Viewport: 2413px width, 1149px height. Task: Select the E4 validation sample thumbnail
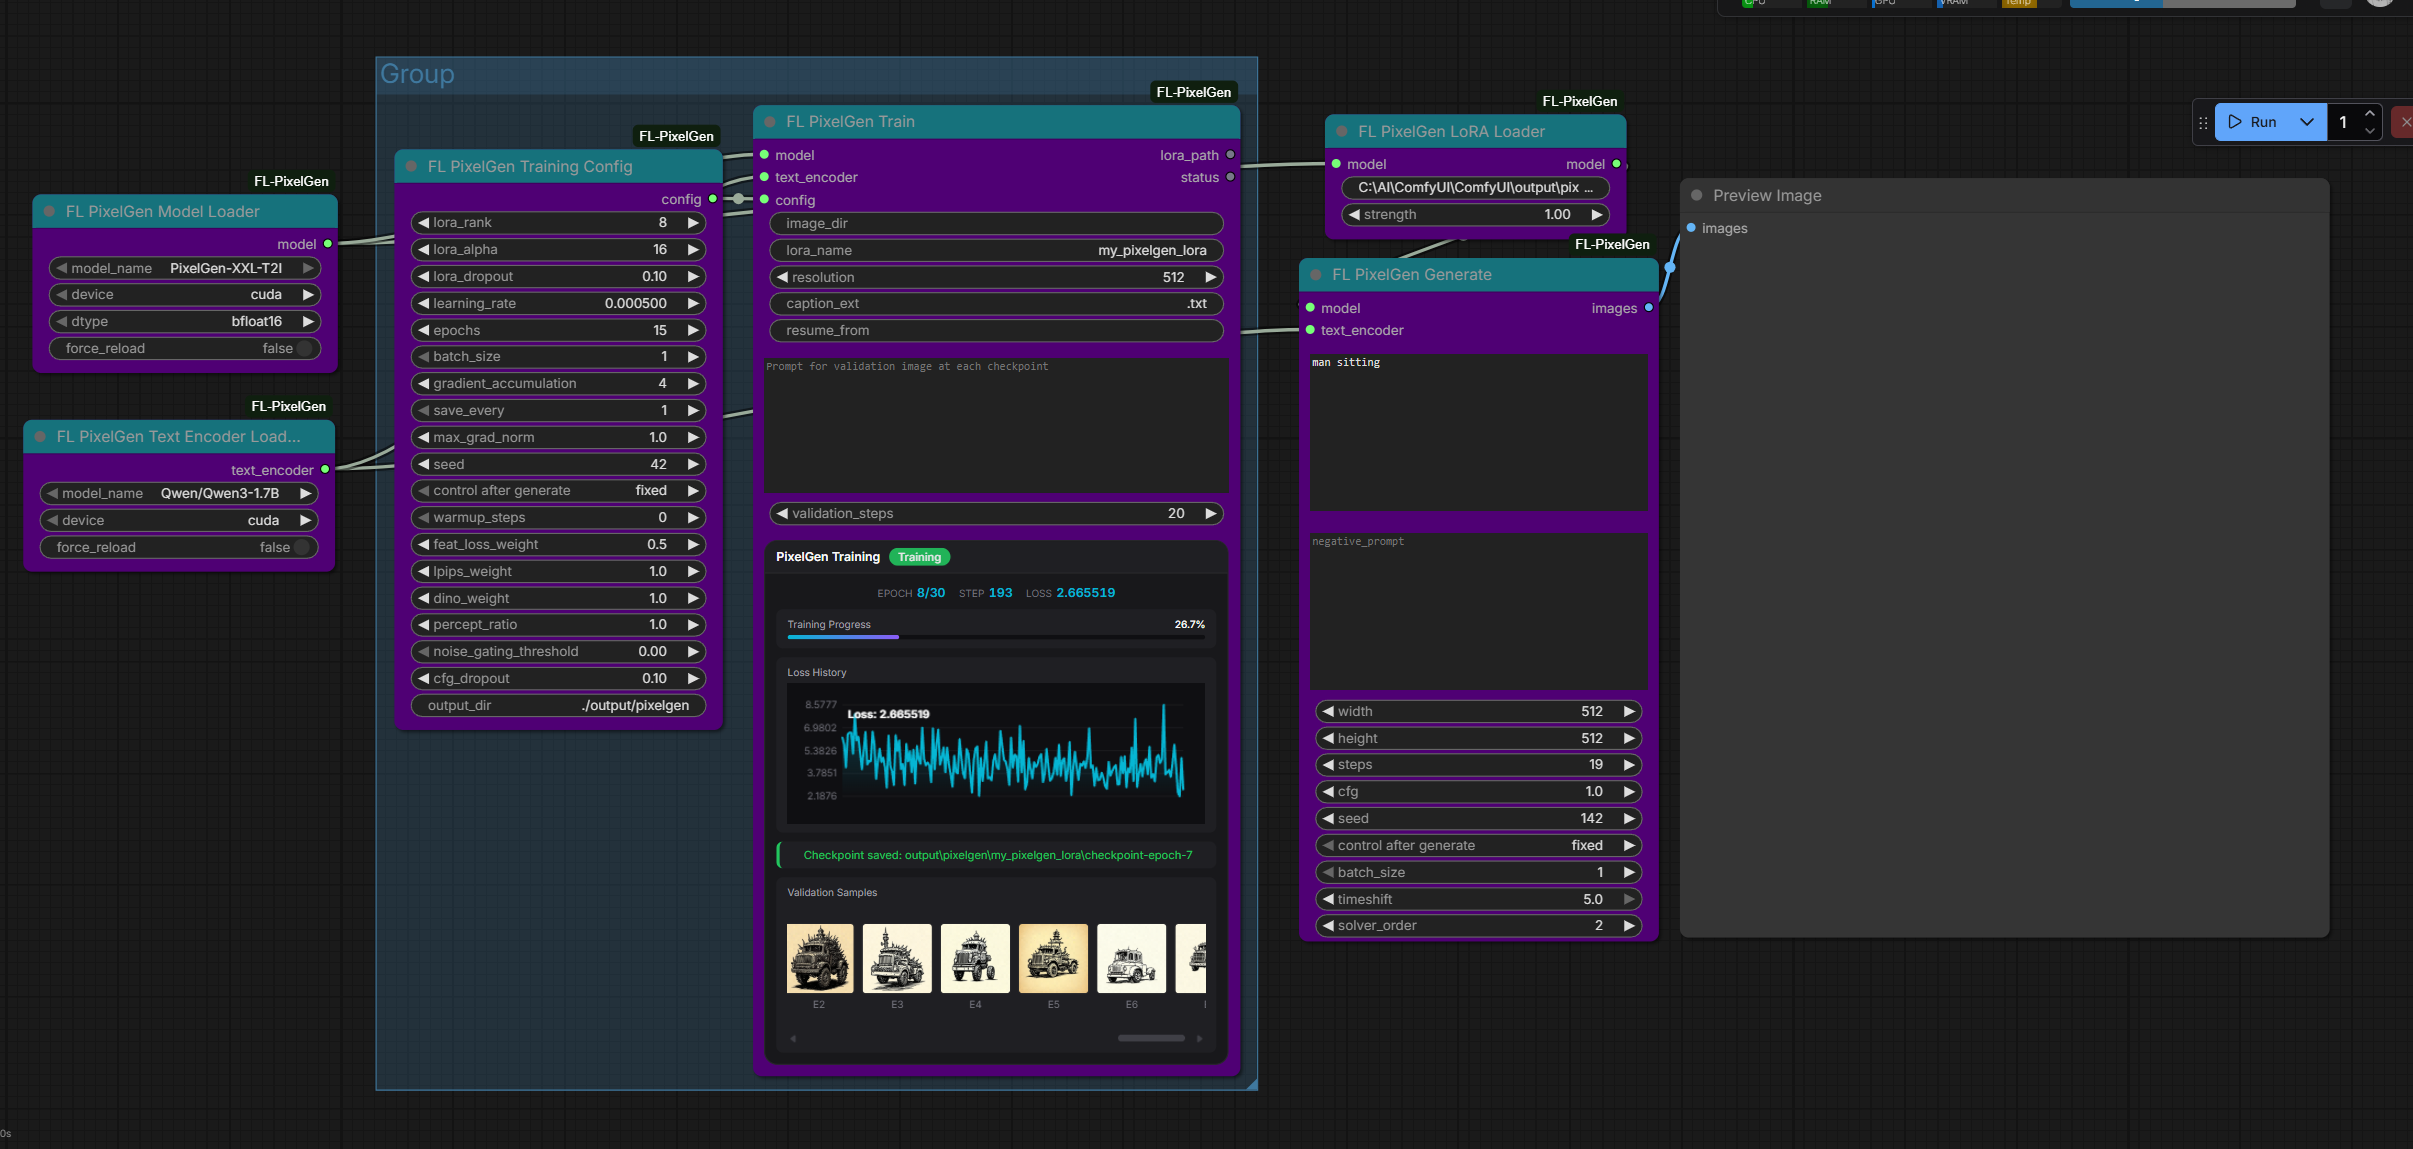975,958
